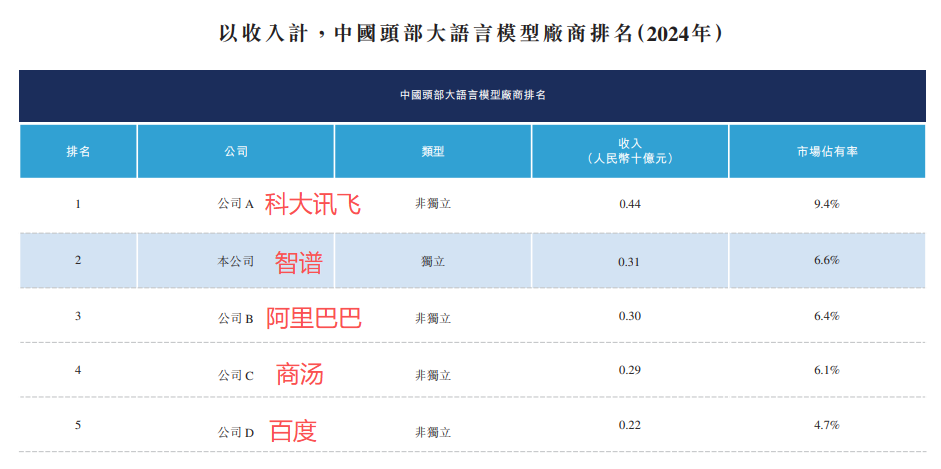Click the red label '百度'

[293, 431]
